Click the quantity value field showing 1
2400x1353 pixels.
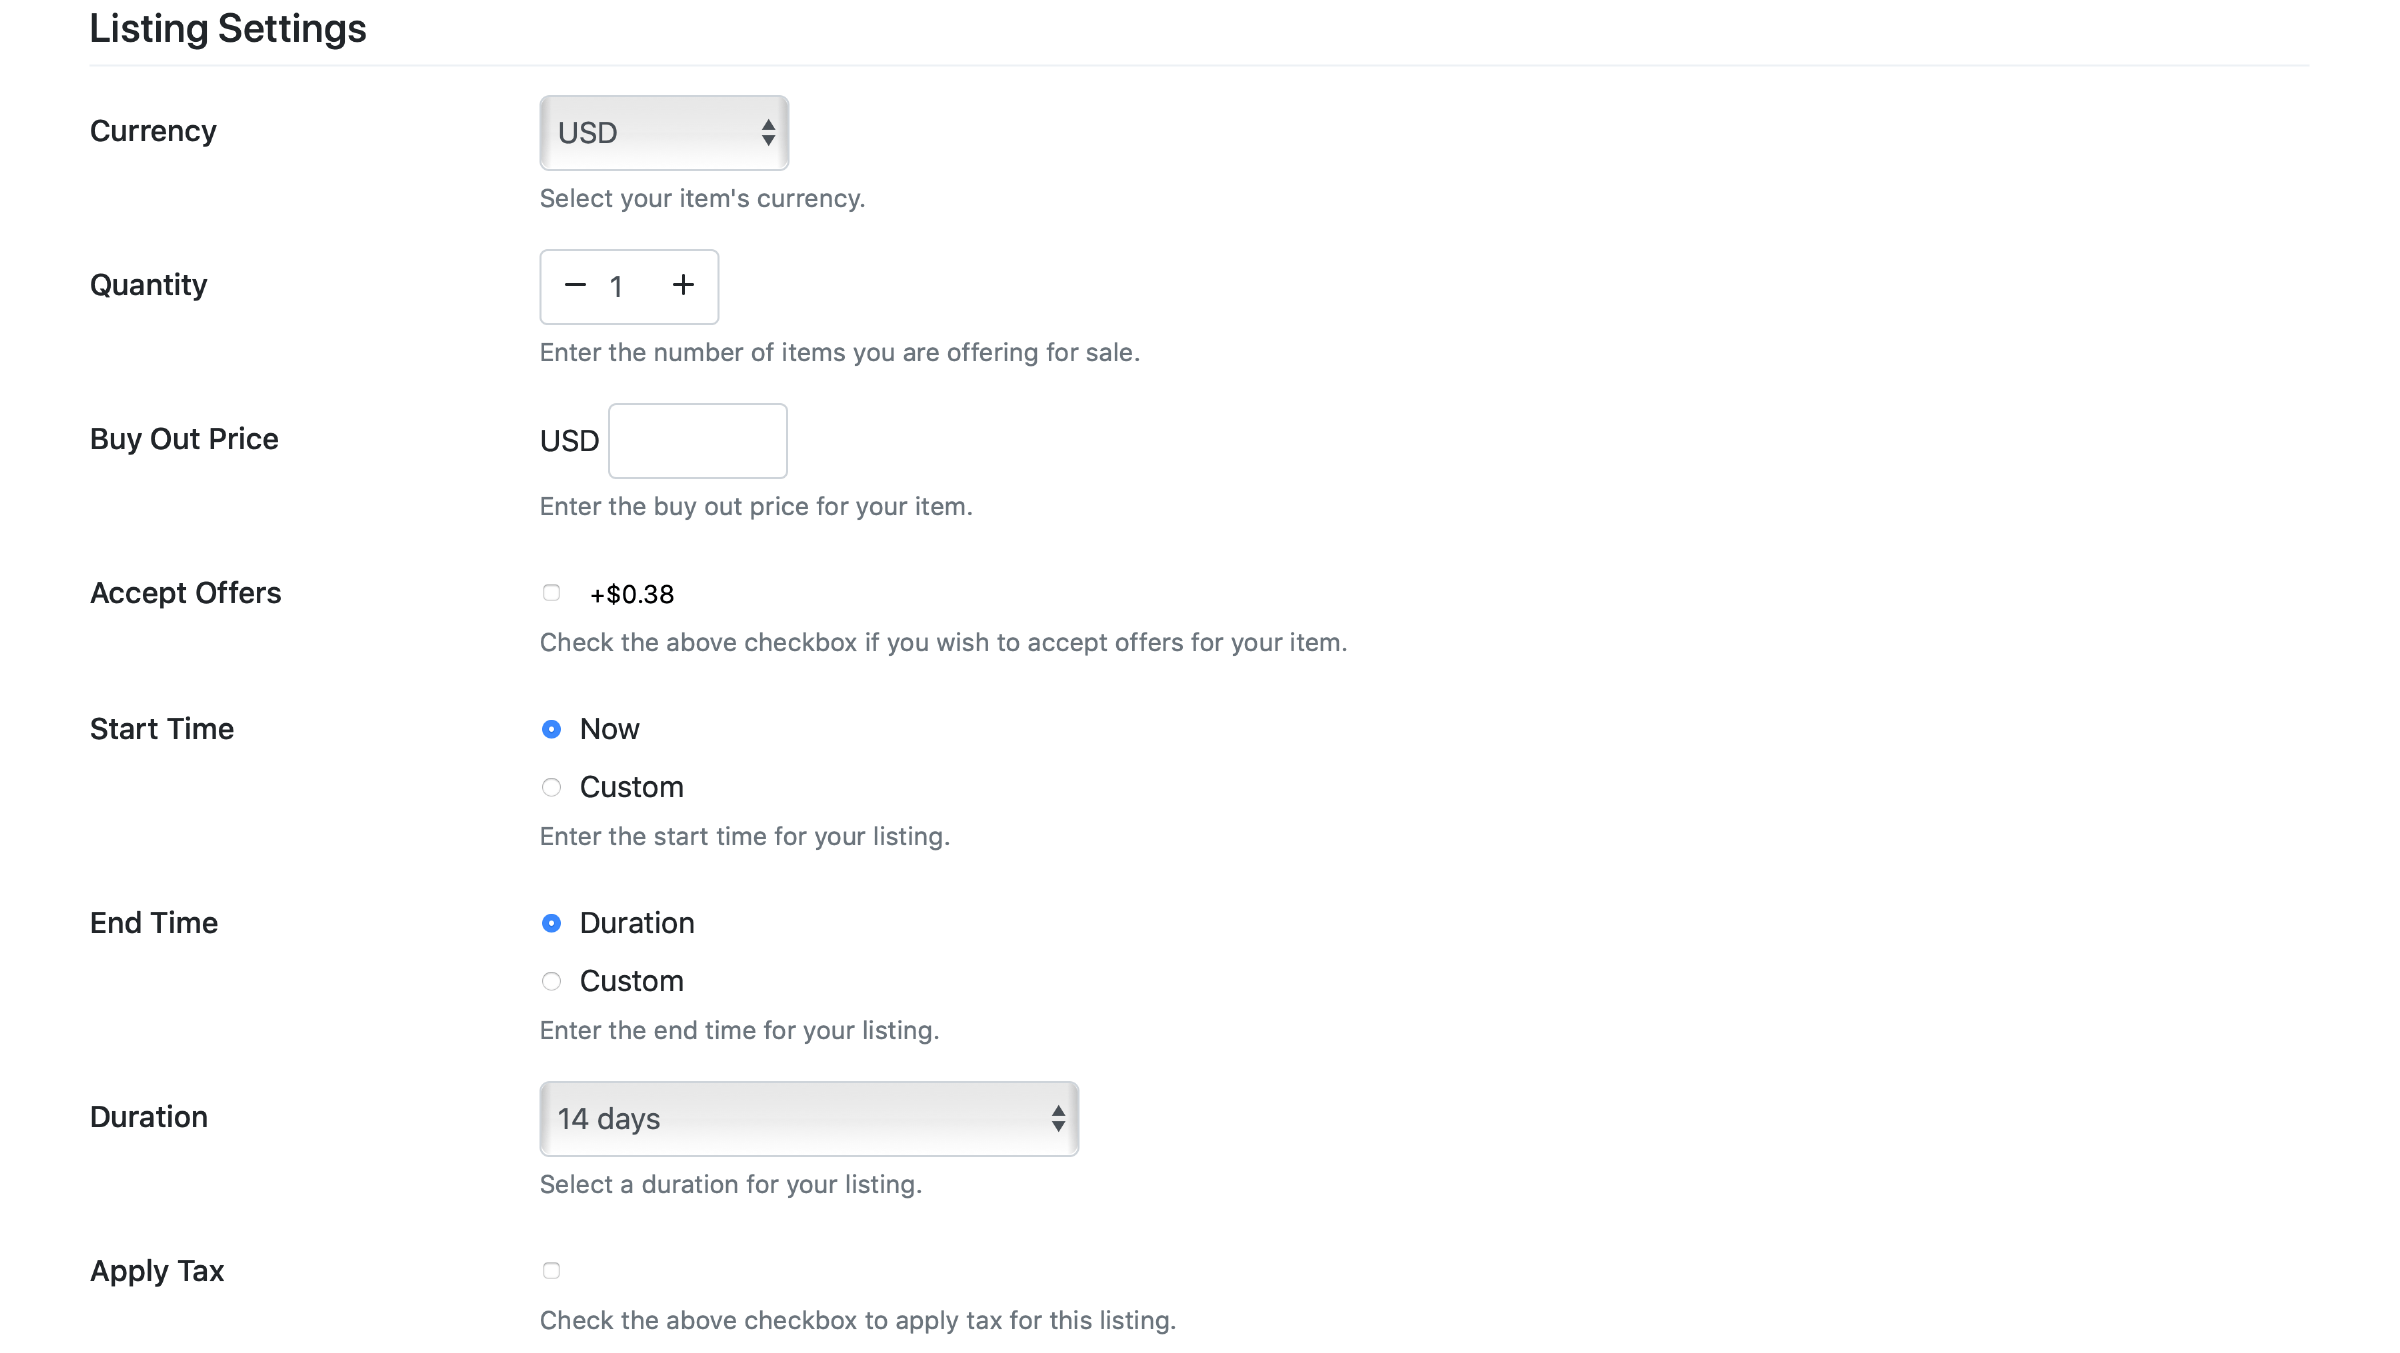617,287
